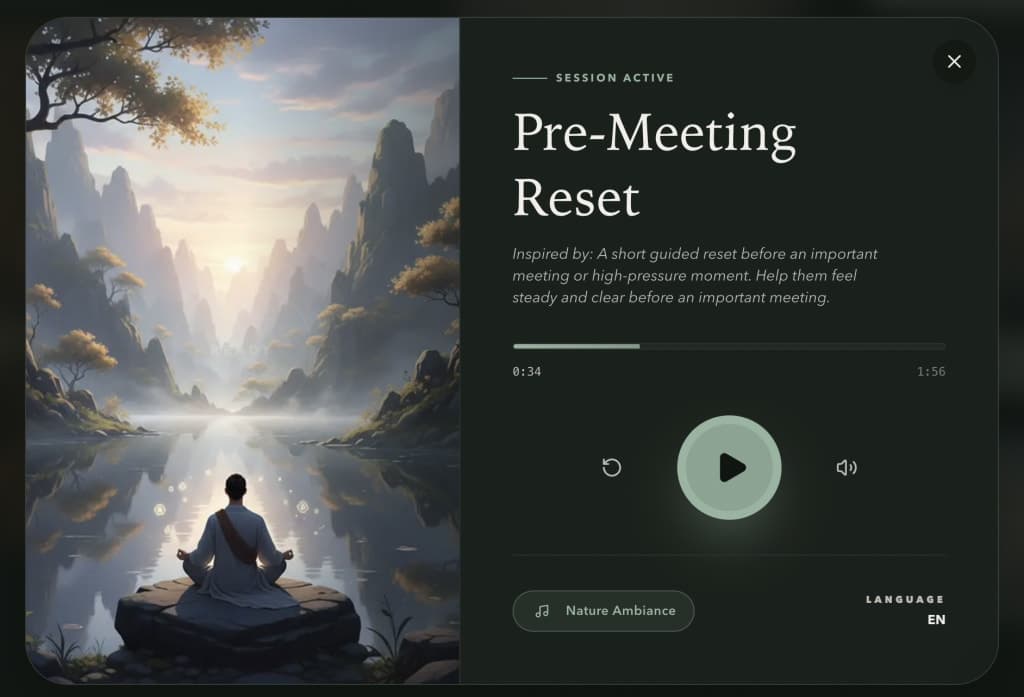The image size is (1024, 697).
Task: Jump ahead on the unfilled part of the progress bar
Action: (x=793, y=346)
